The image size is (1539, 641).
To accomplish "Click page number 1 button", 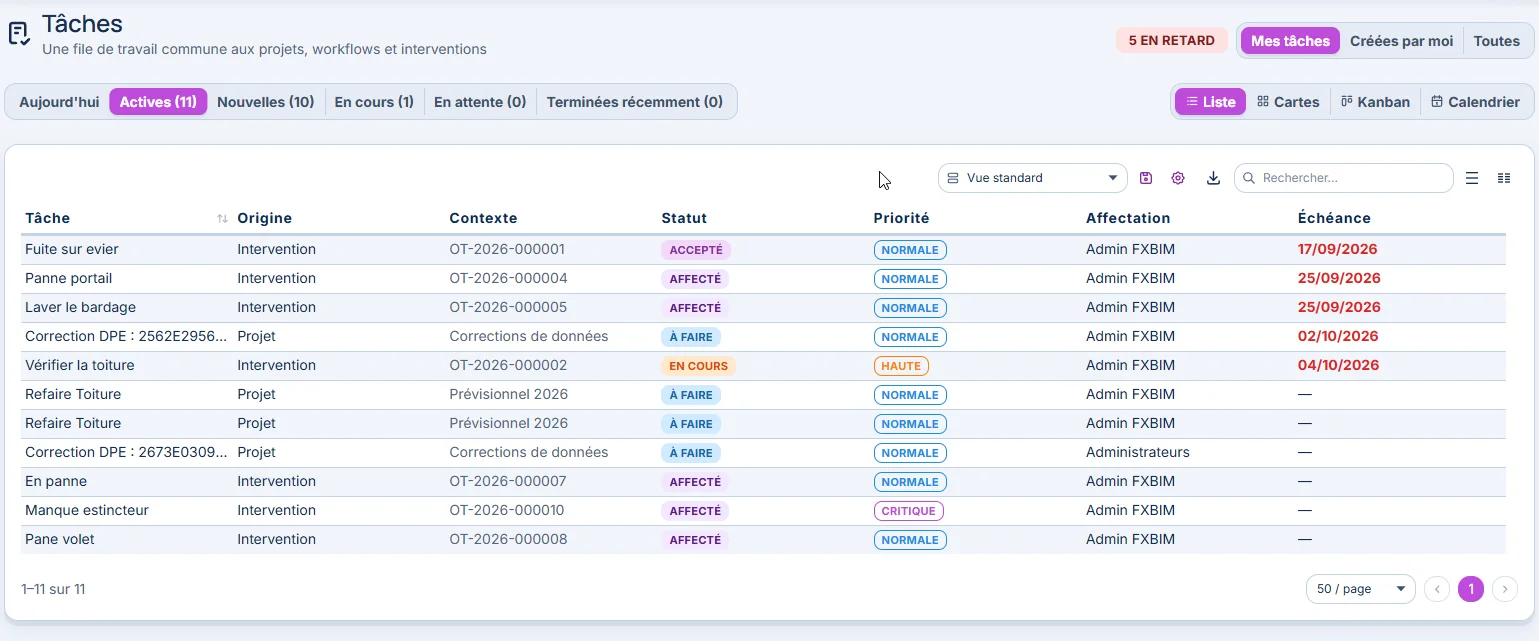I will (x=1471, y=589).
